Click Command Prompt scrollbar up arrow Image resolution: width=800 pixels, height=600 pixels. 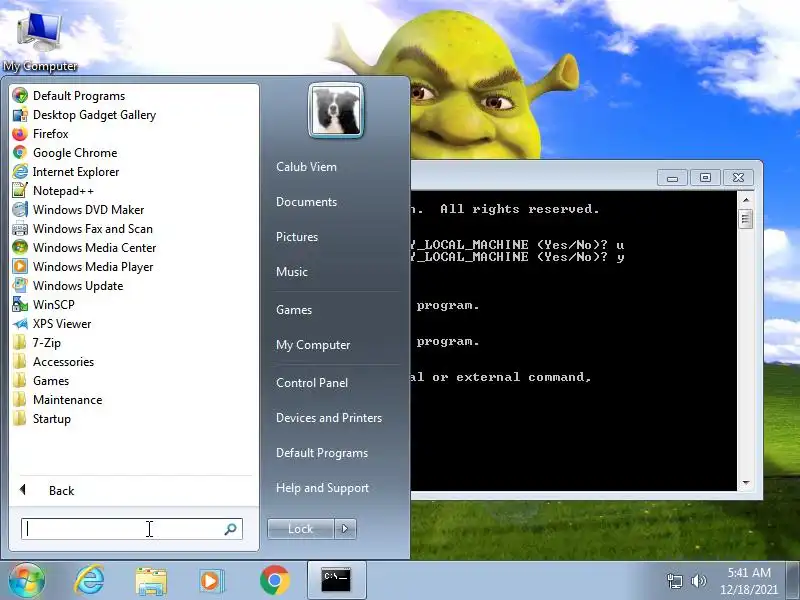coord(746,200)
